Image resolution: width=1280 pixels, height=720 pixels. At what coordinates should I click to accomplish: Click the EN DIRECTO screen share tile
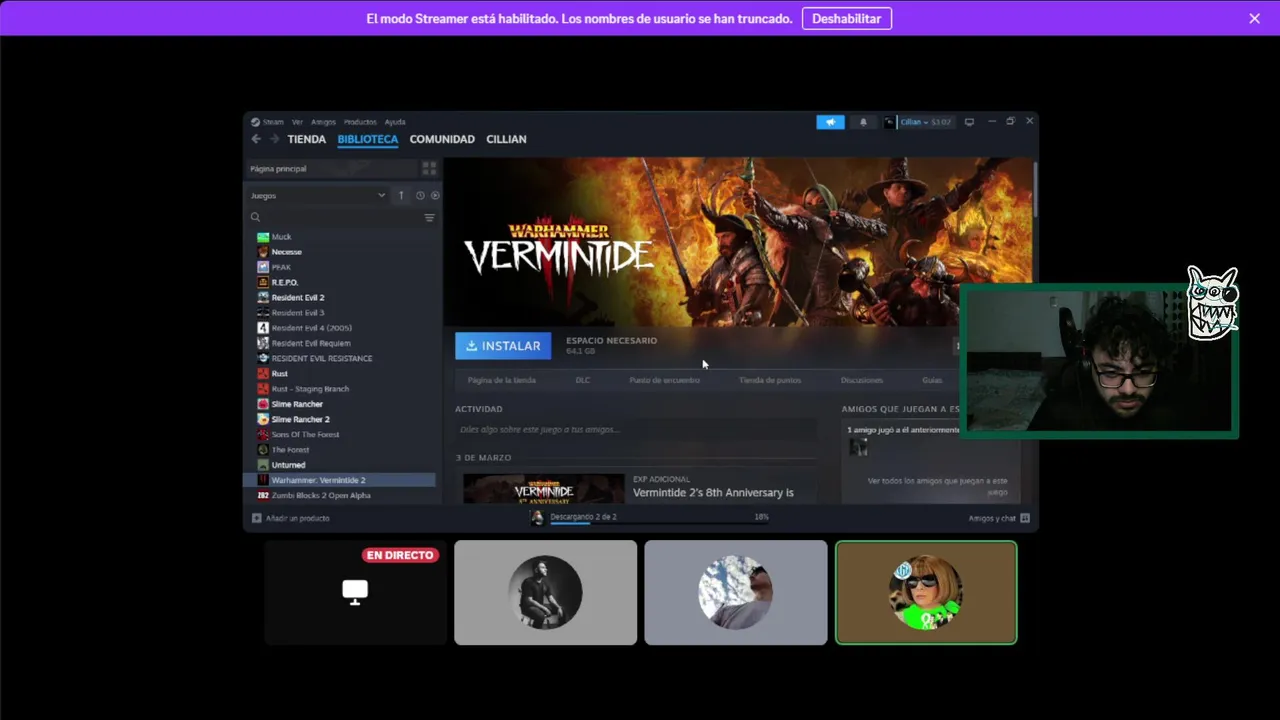click(355, 592)
